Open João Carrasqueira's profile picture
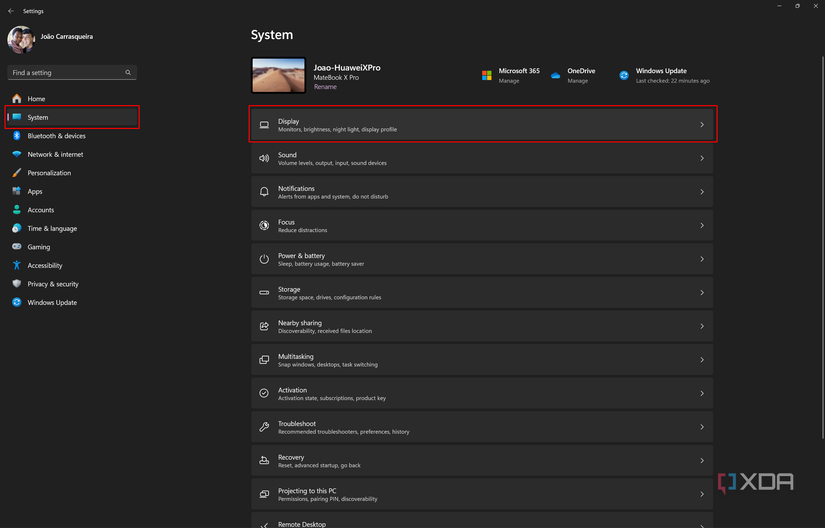The image size is (825, 528). pyautogui.click(x=21, y=39)
